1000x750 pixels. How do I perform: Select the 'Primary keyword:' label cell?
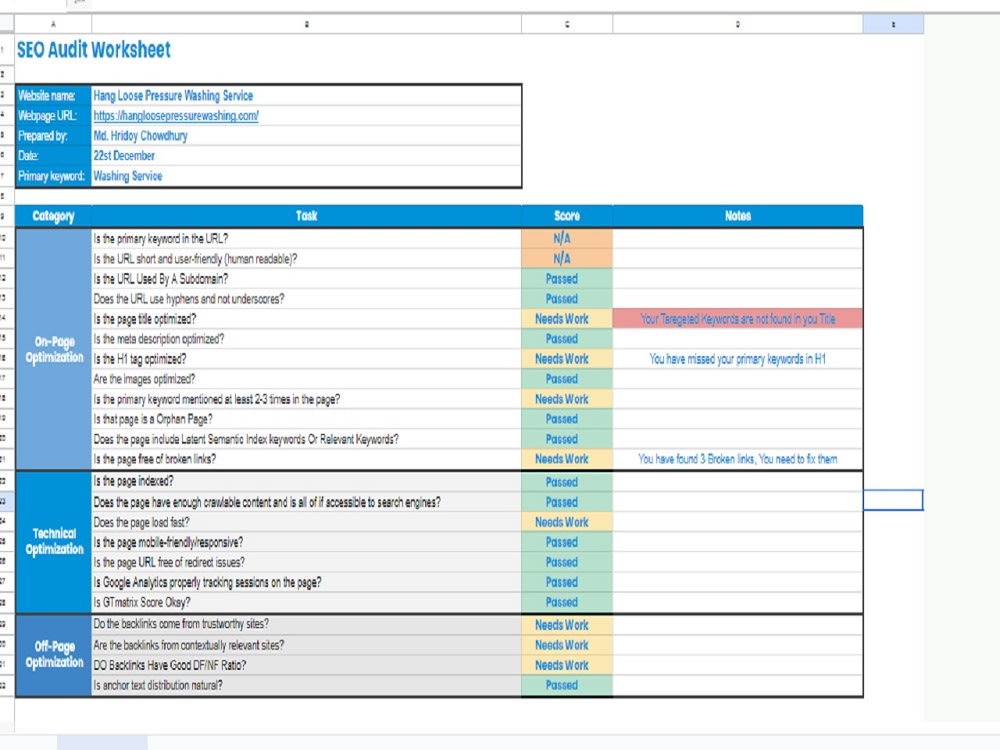pyautogui.click(x=54, y=176)
